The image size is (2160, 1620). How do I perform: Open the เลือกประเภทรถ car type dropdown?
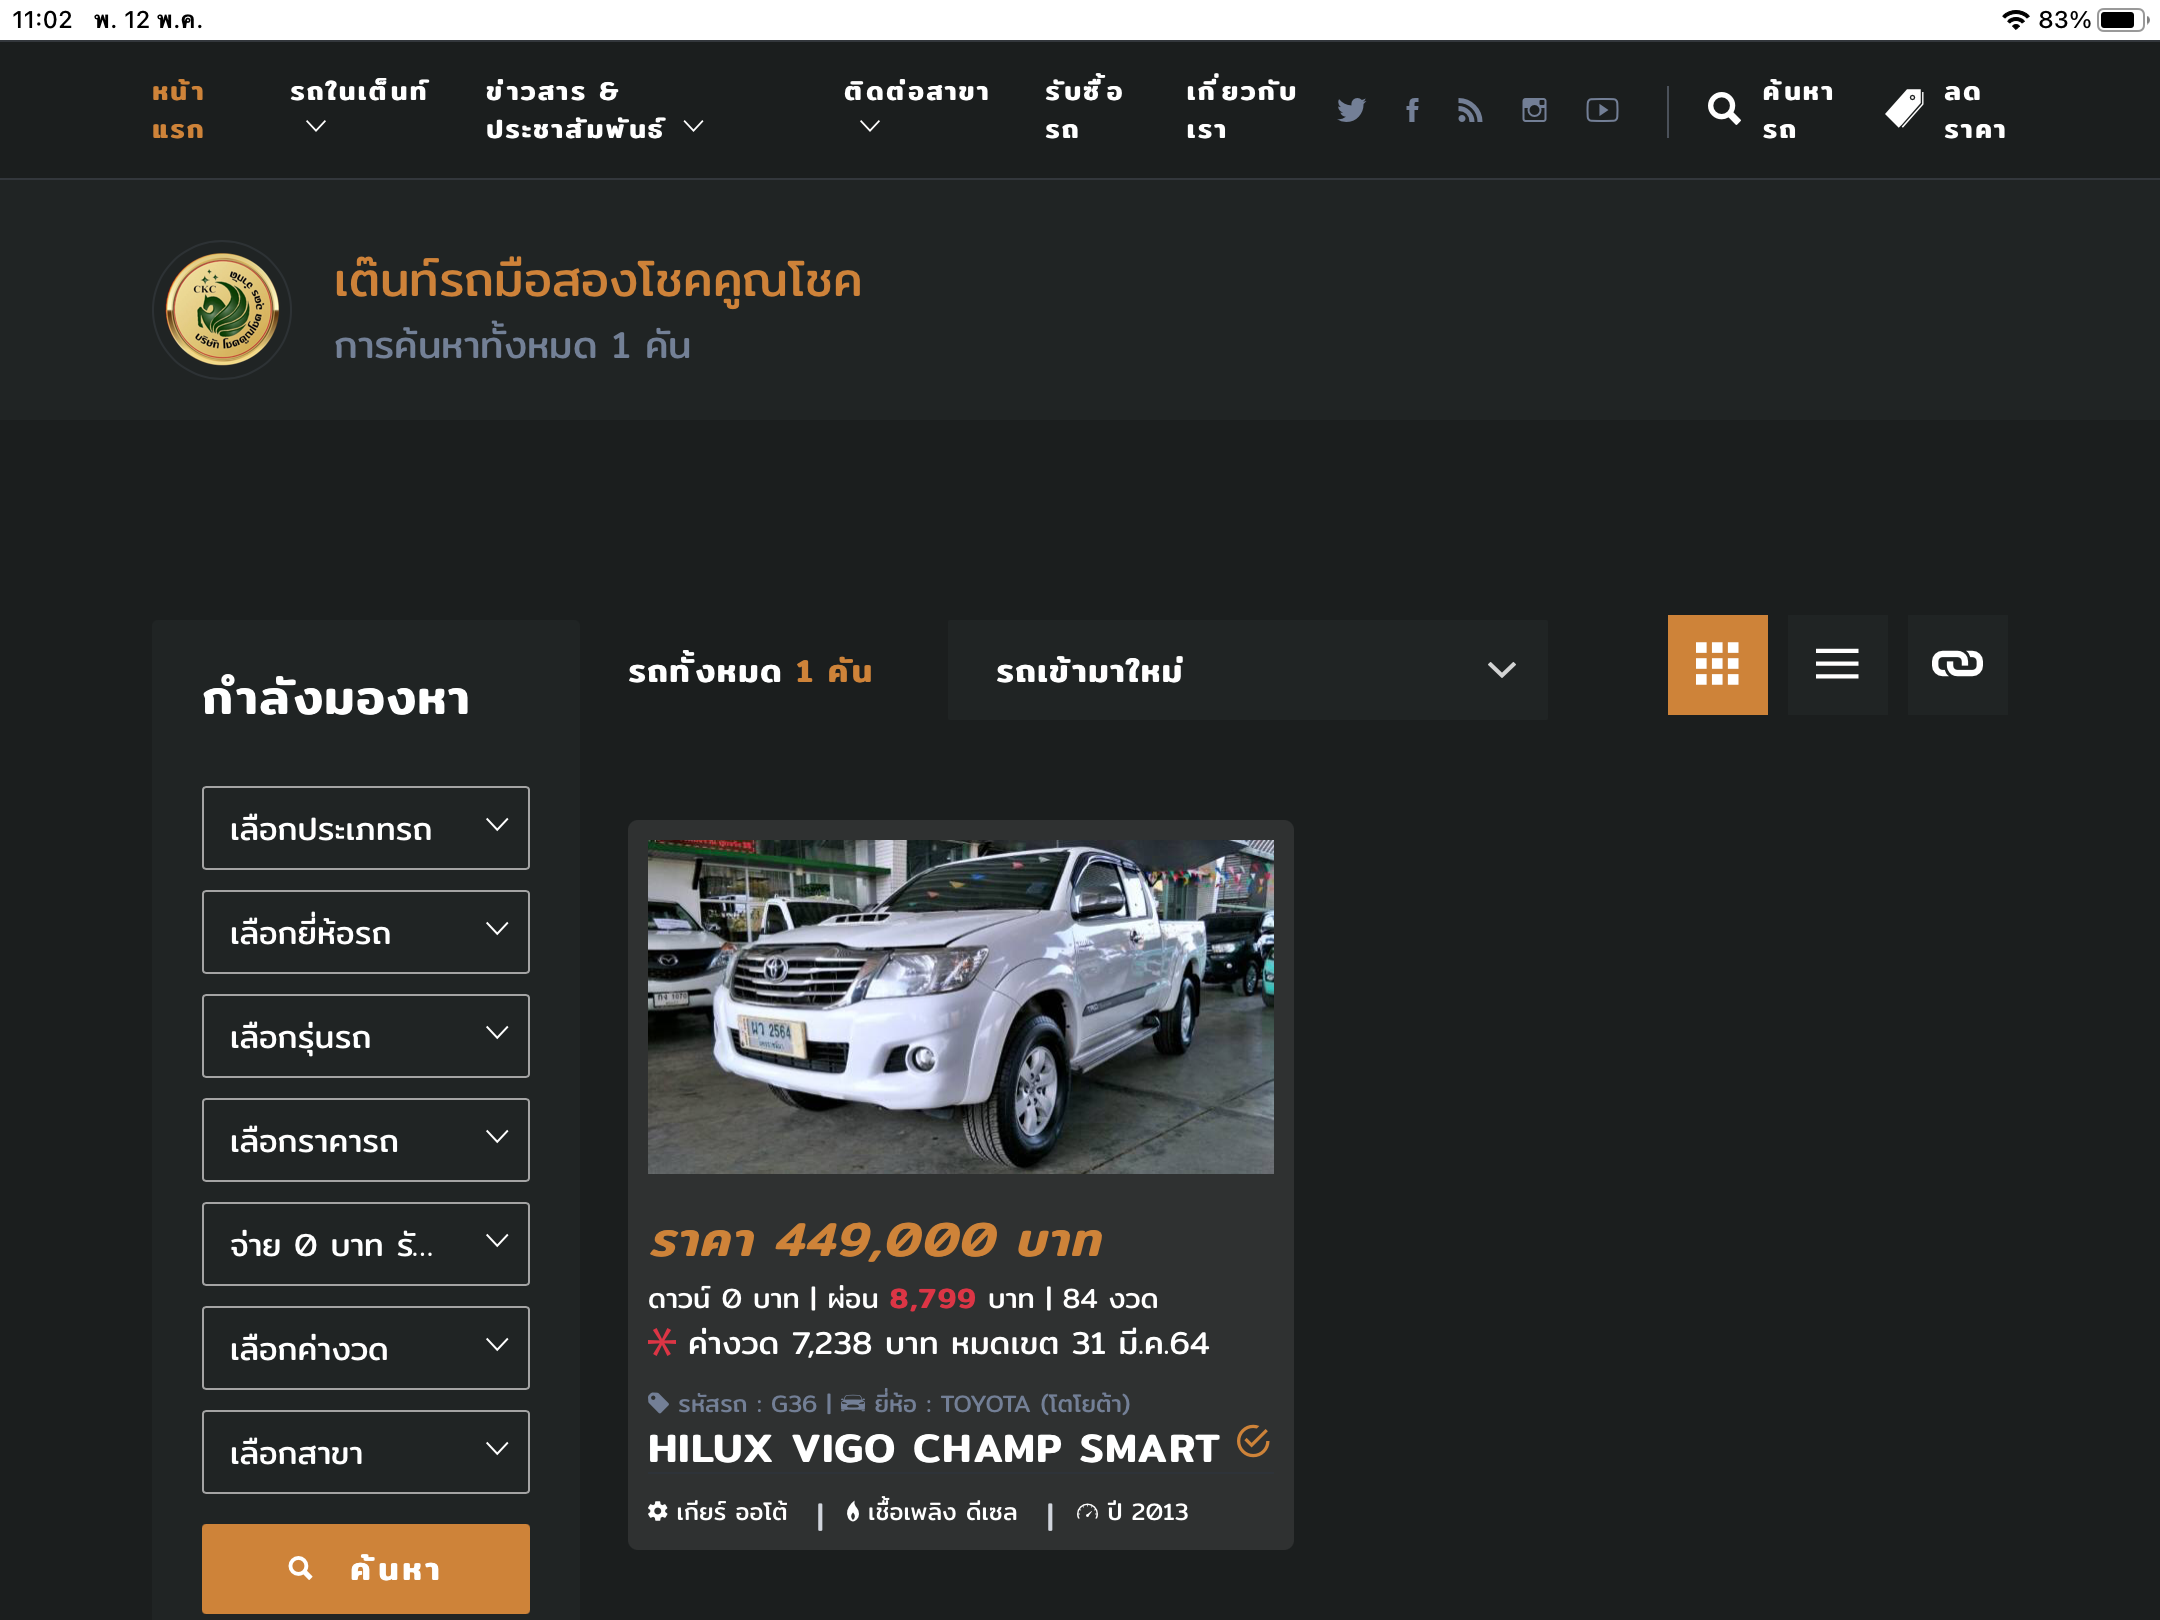[365, 828]
